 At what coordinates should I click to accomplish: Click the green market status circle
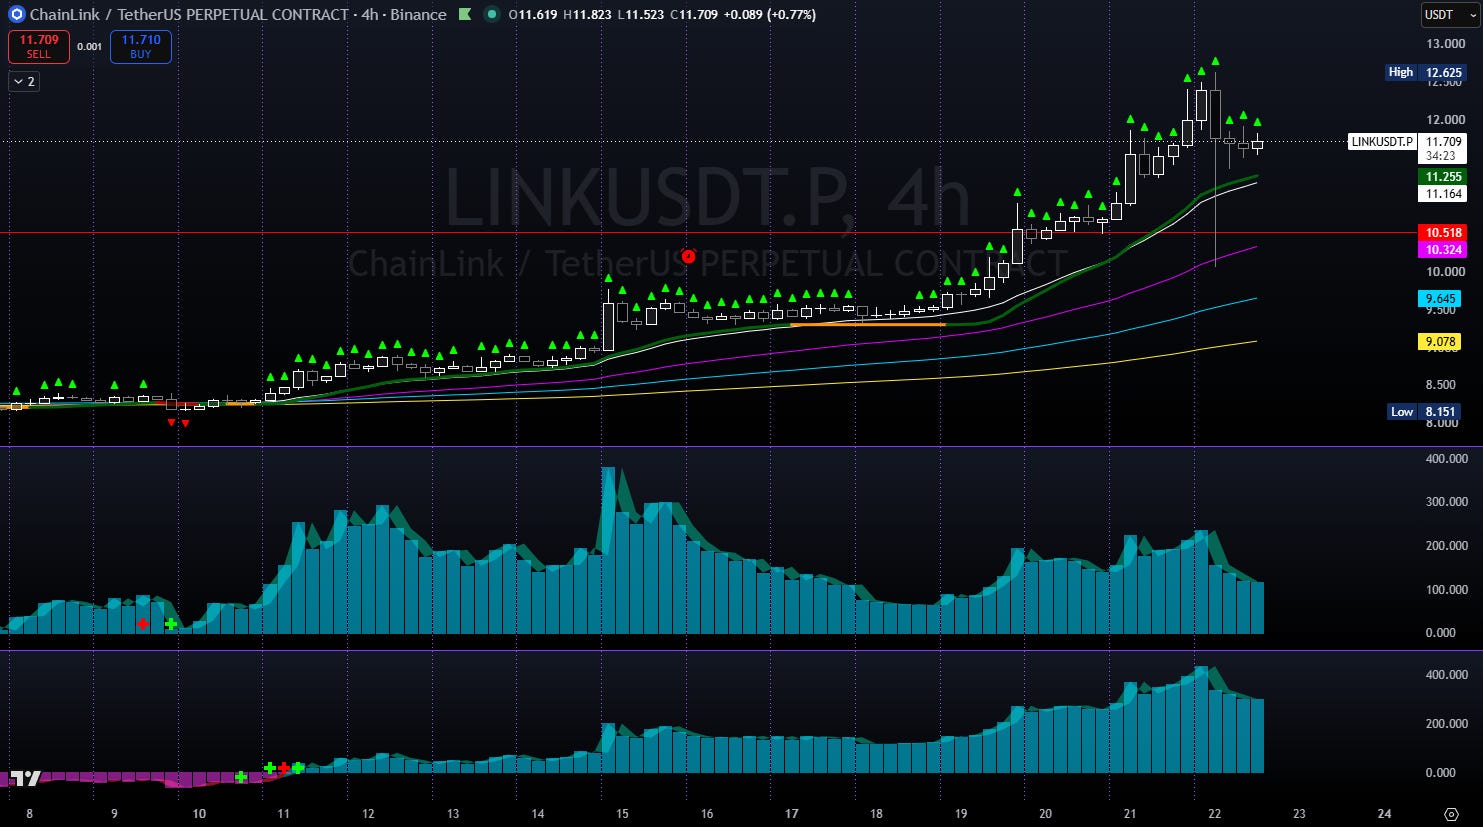tap(491, 15)
